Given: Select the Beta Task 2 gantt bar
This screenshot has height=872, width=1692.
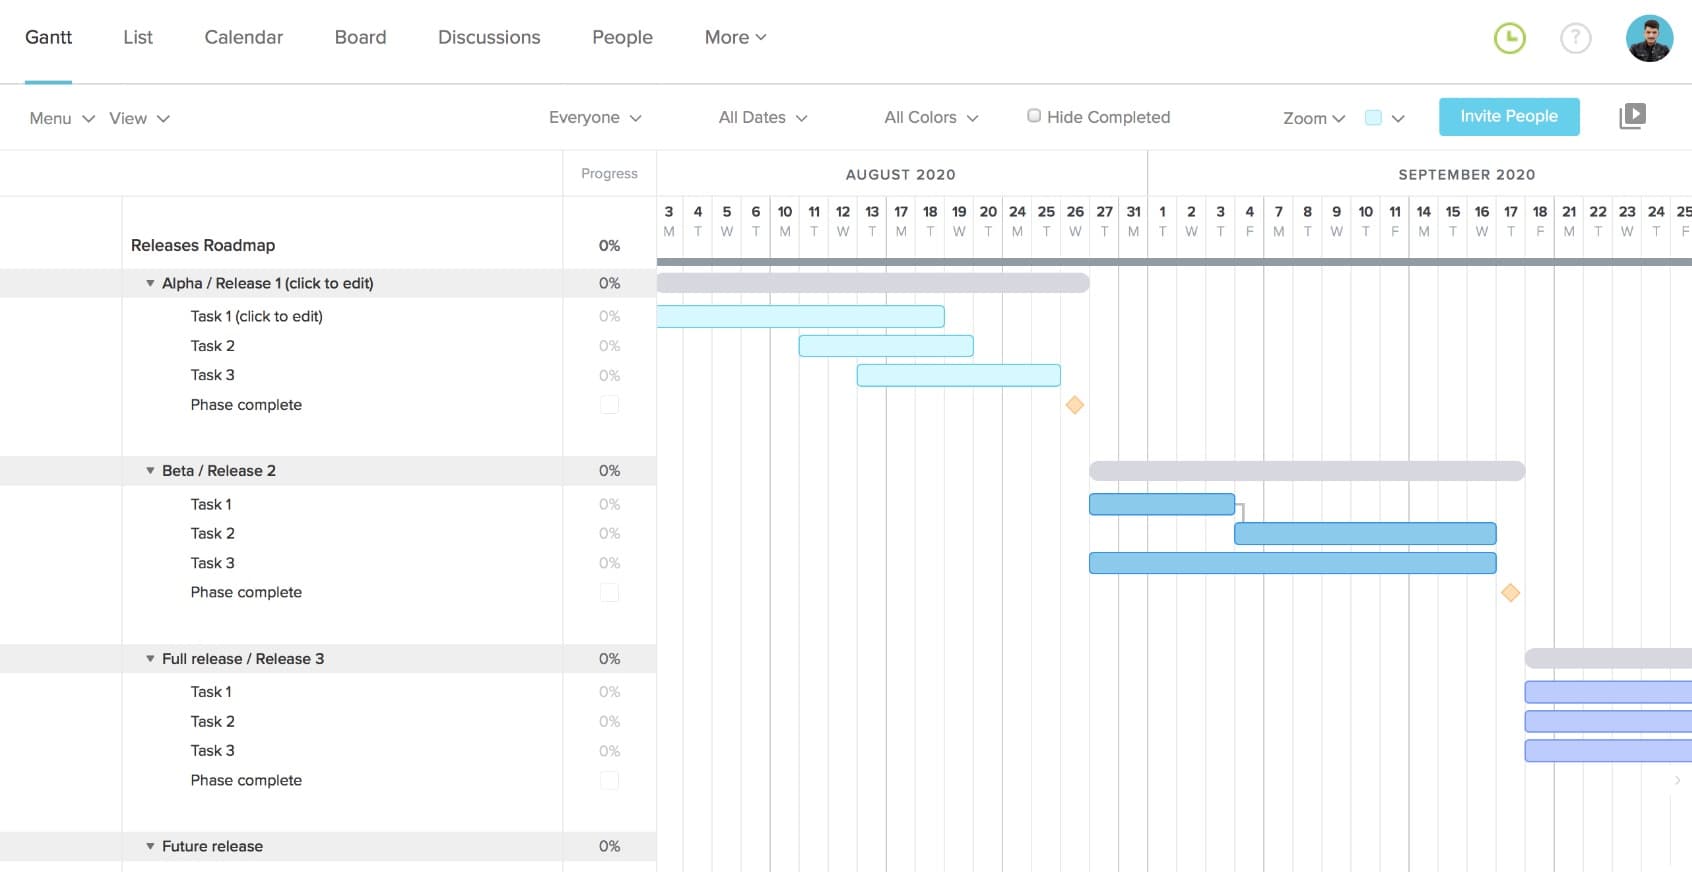Looking at the screenshot, I should (1364, 534).
